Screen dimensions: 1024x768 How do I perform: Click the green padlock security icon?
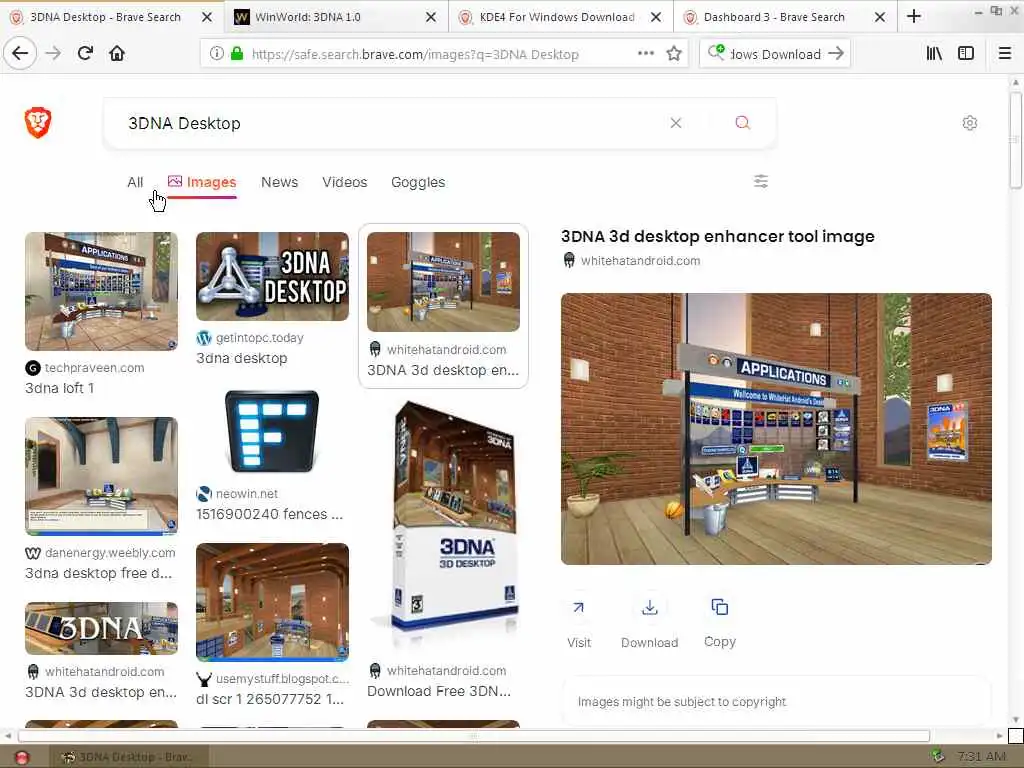pyautogui.click(x=237, y=54)
